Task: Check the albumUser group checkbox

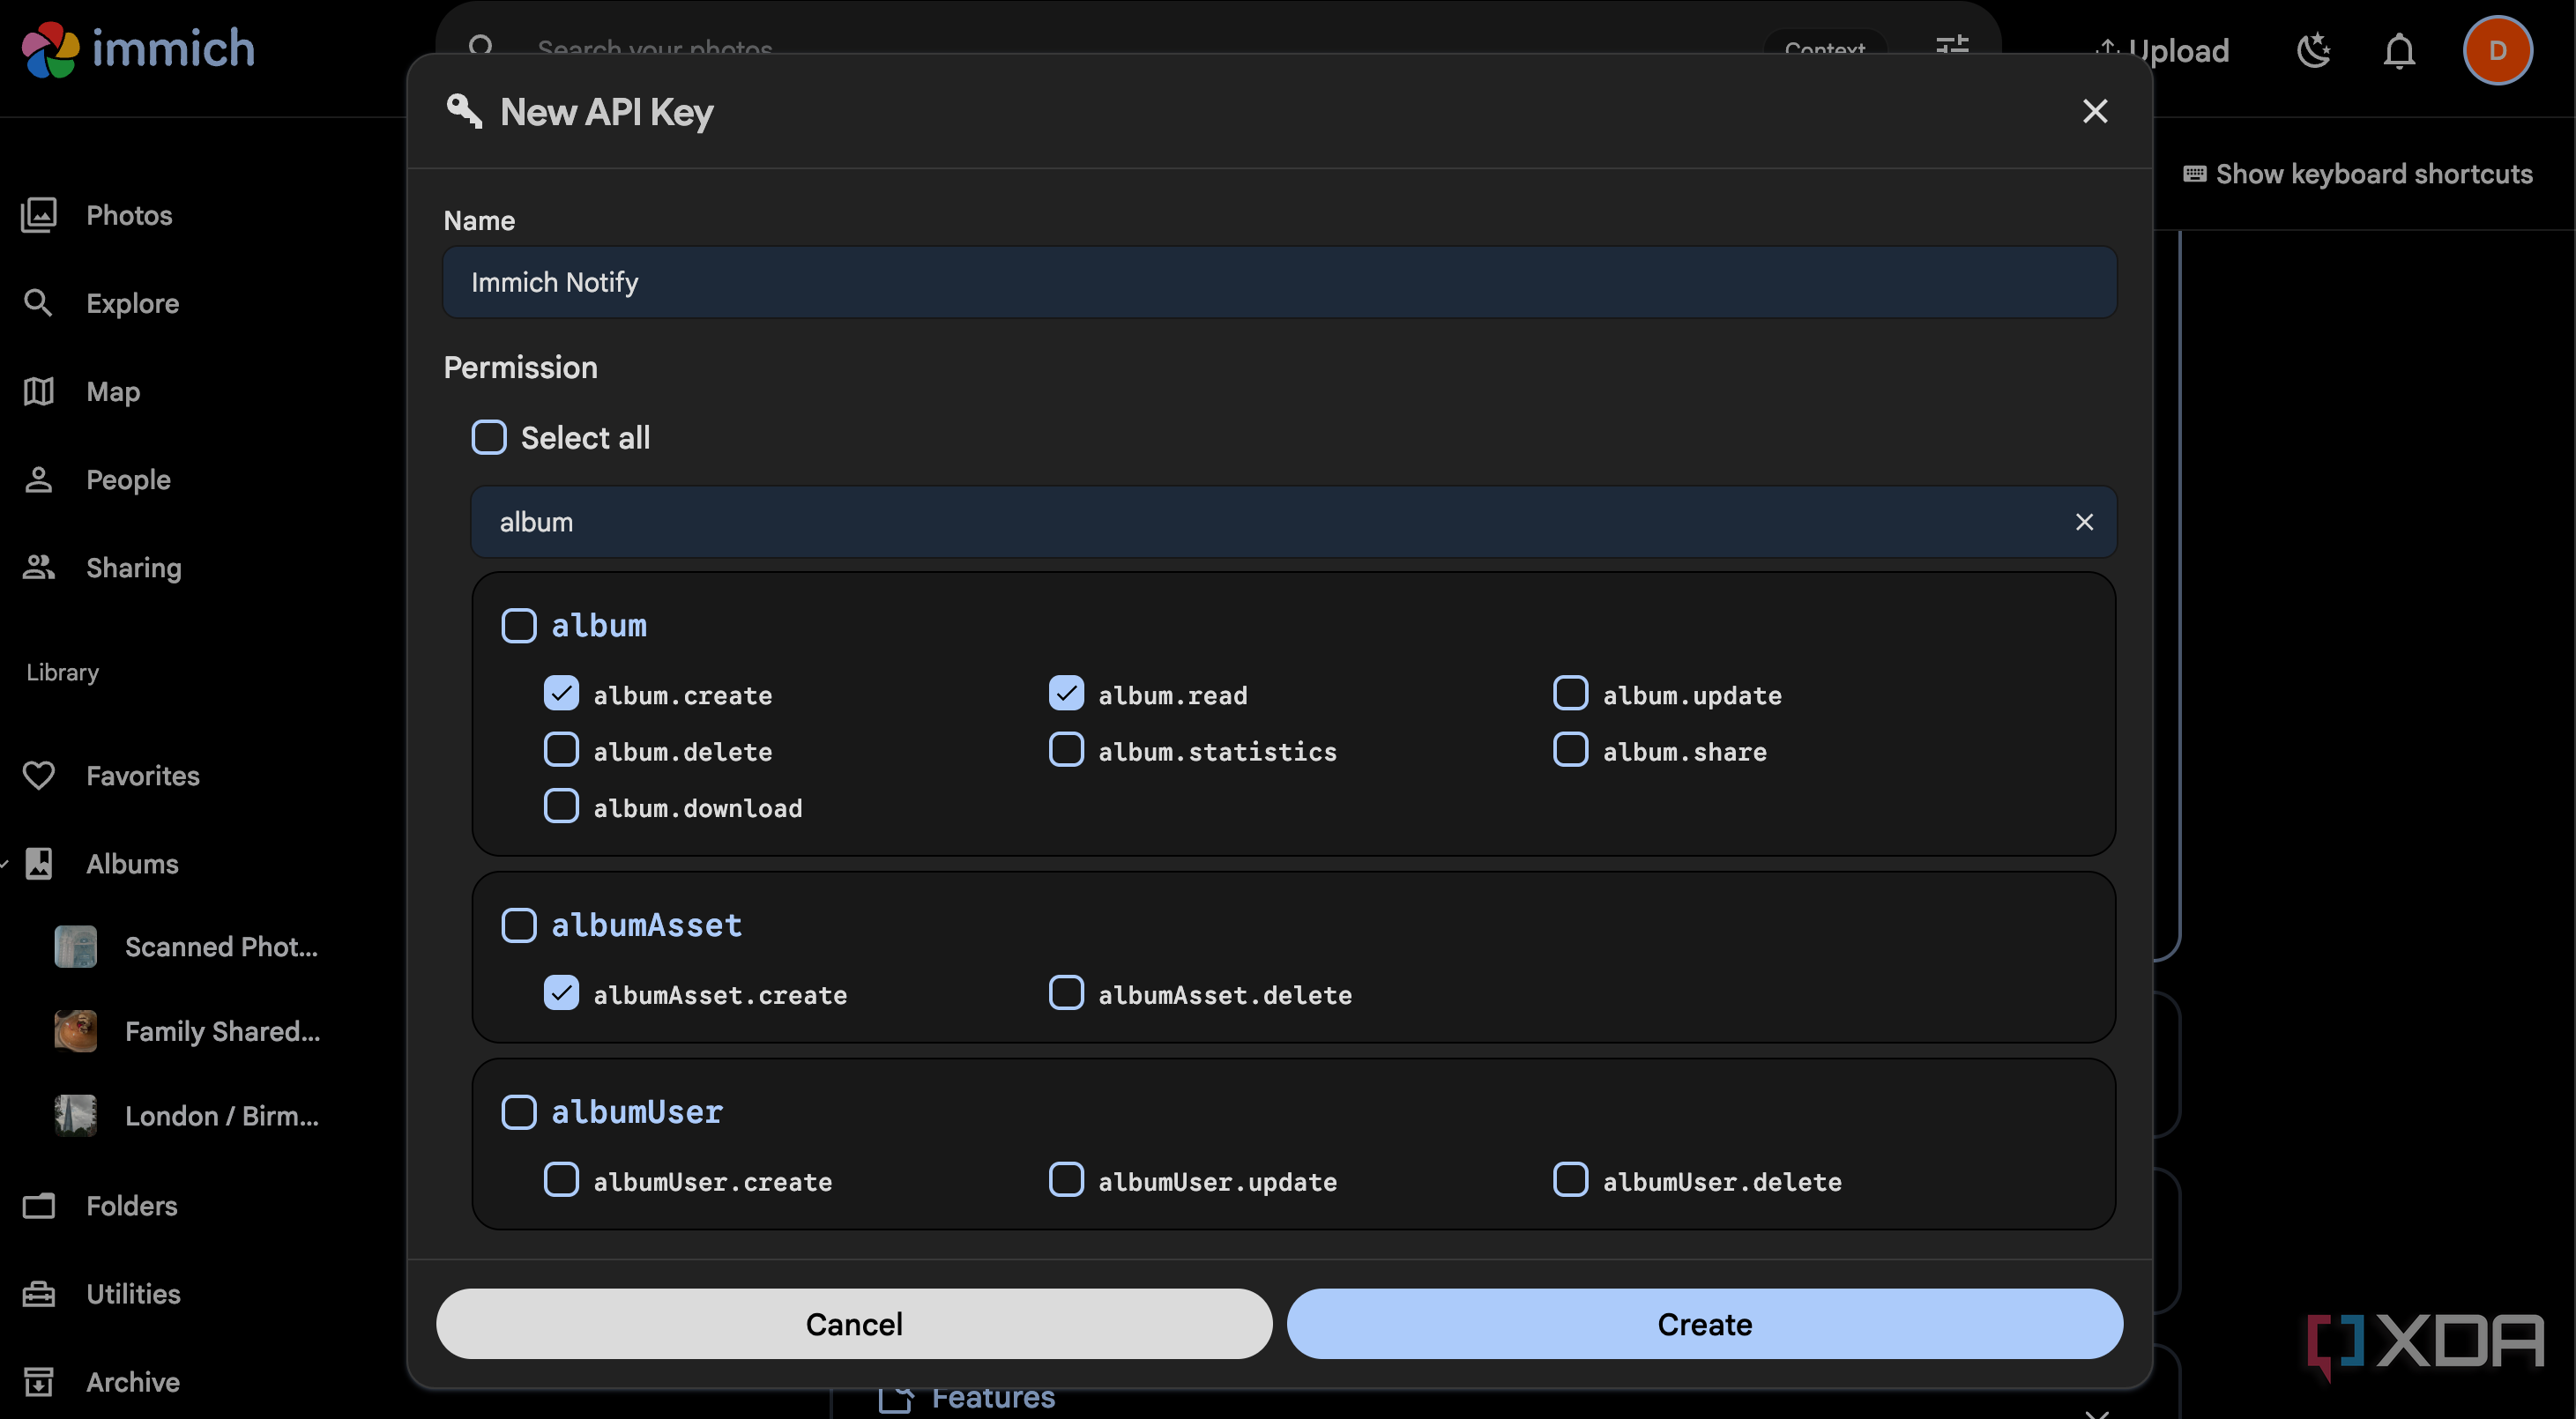Action: 518,1112
